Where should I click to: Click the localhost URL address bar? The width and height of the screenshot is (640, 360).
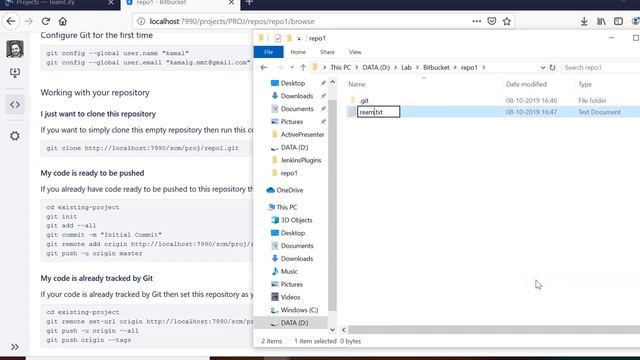click(302, 21)
